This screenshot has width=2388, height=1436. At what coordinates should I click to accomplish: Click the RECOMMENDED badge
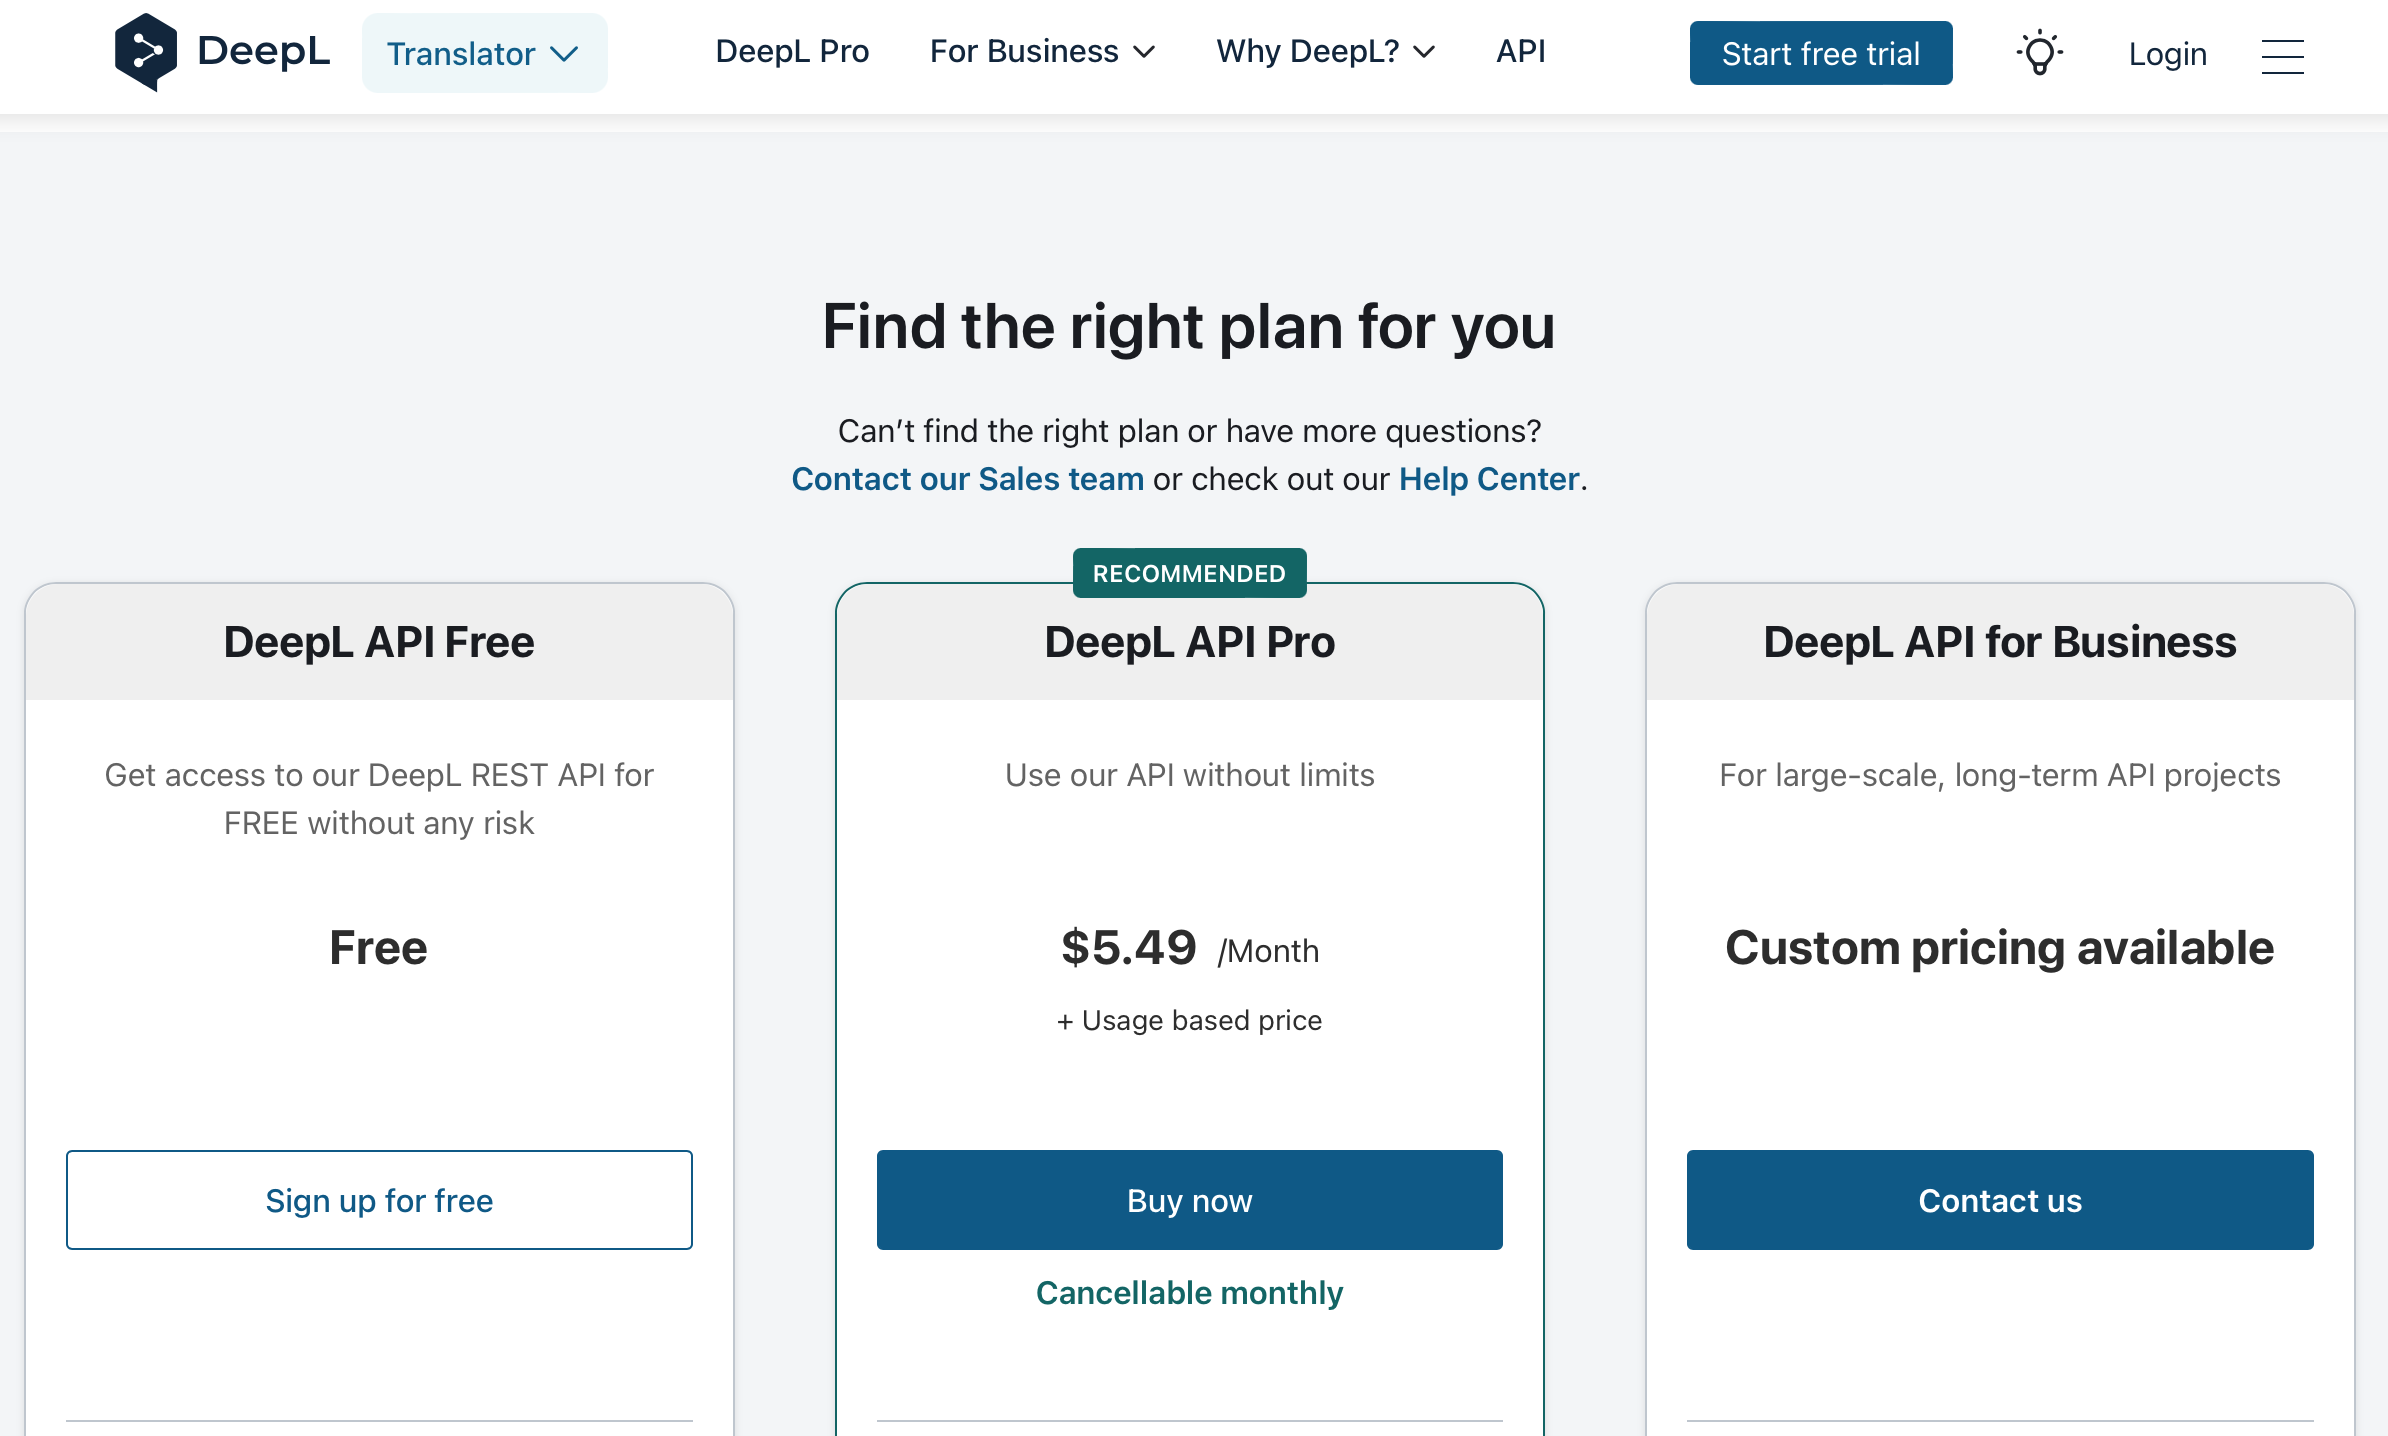(1189, 573)
